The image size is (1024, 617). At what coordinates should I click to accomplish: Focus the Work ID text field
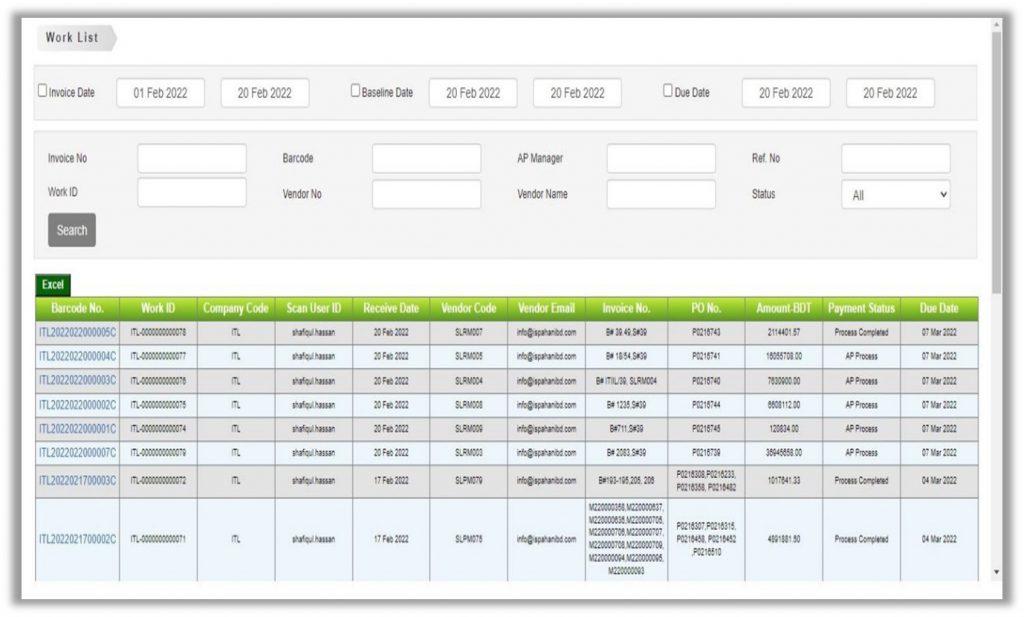point(191,193)
